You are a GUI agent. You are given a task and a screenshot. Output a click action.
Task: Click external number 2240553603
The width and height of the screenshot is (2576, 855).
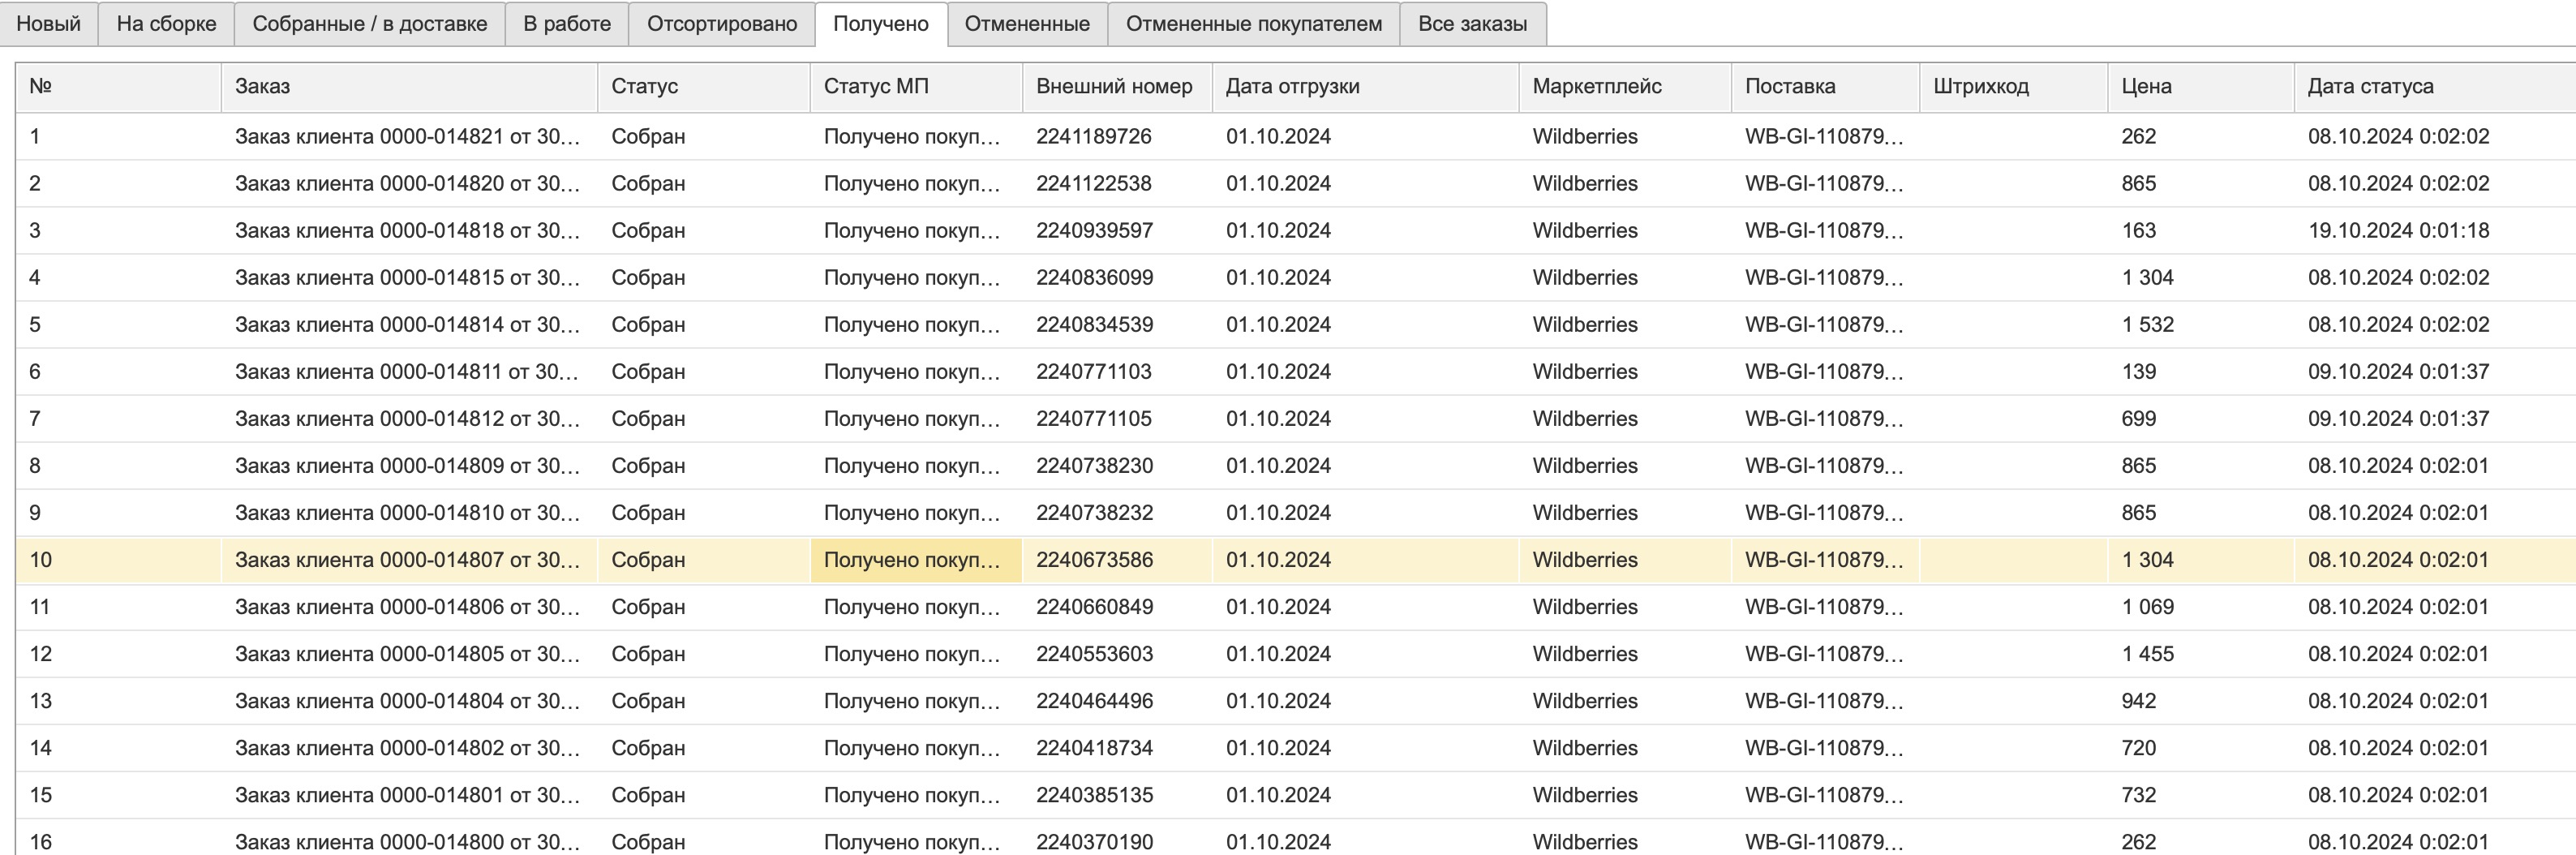tap(1094, 654)
